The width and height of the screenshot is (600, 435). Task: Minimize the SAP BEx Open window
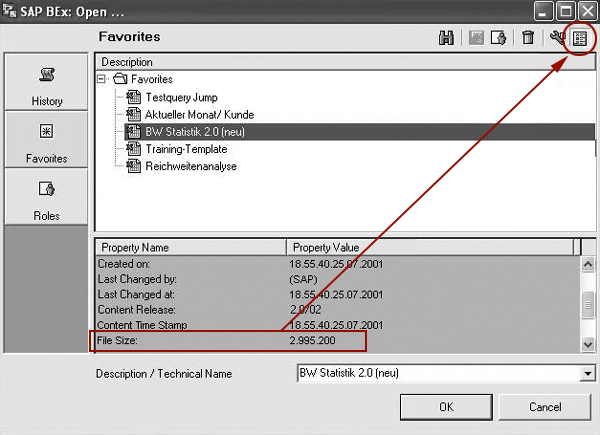click(x=543, y=11)
